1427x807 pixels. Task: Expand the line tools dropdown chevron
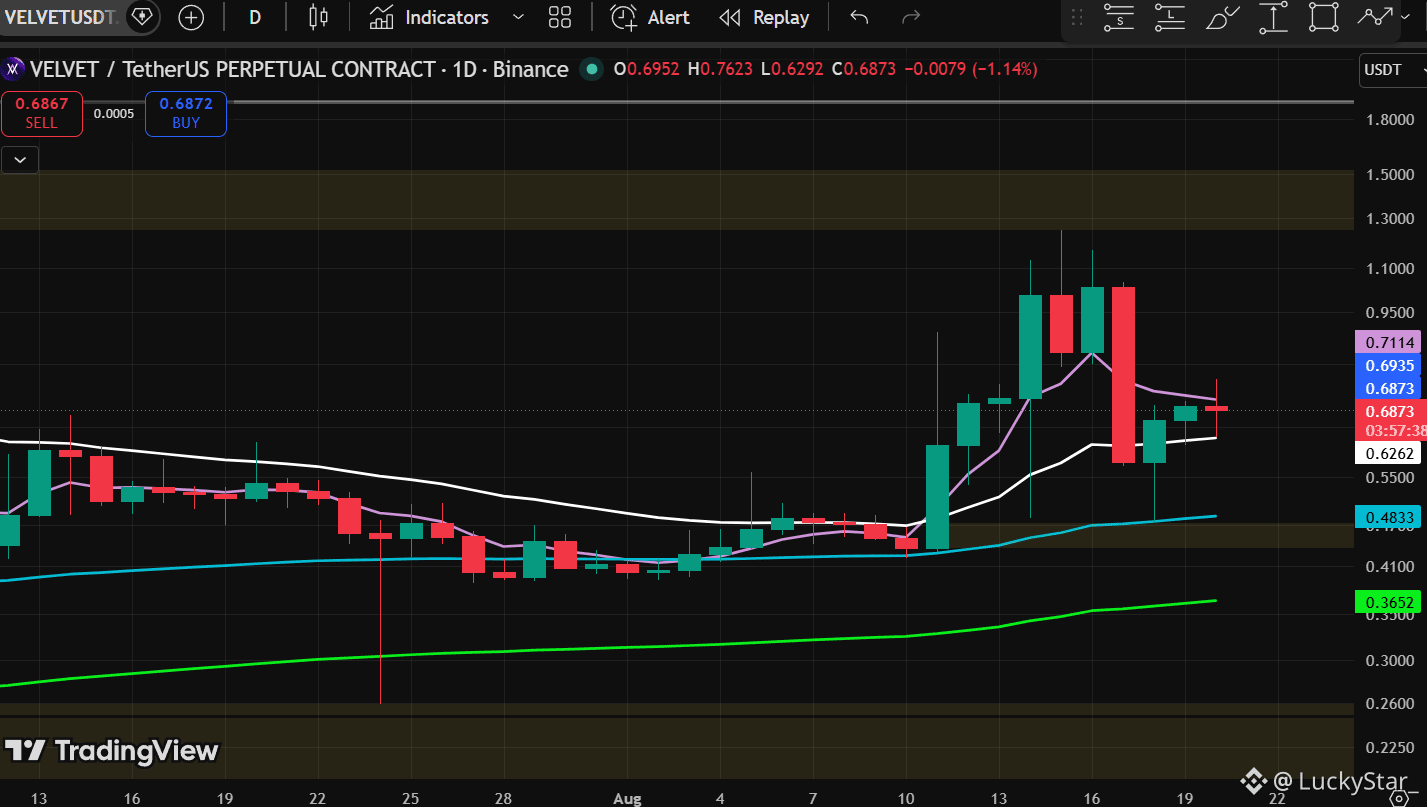(1406, 17)
